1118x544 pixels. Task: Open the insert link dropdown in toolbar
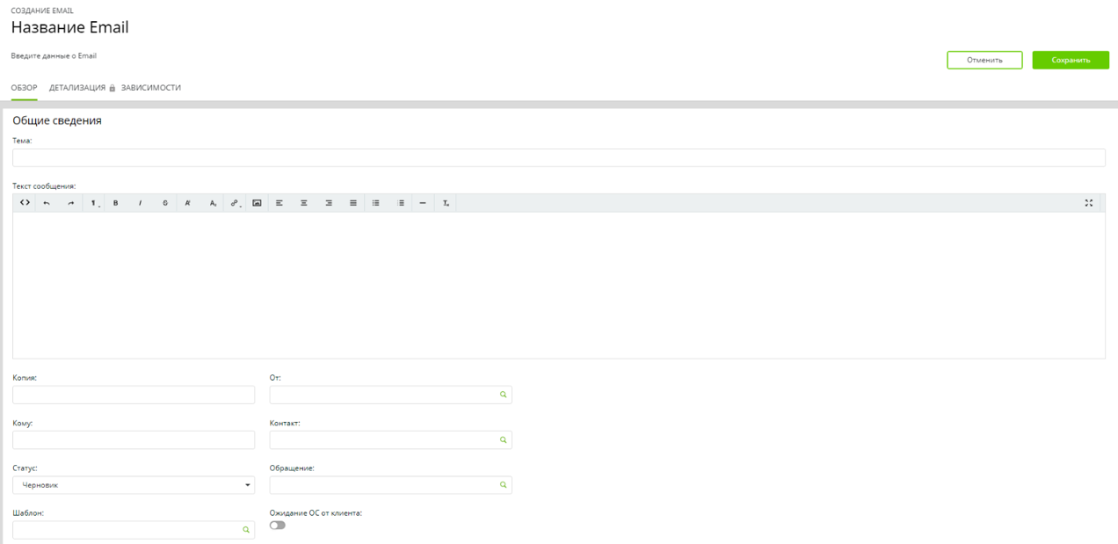235,203
